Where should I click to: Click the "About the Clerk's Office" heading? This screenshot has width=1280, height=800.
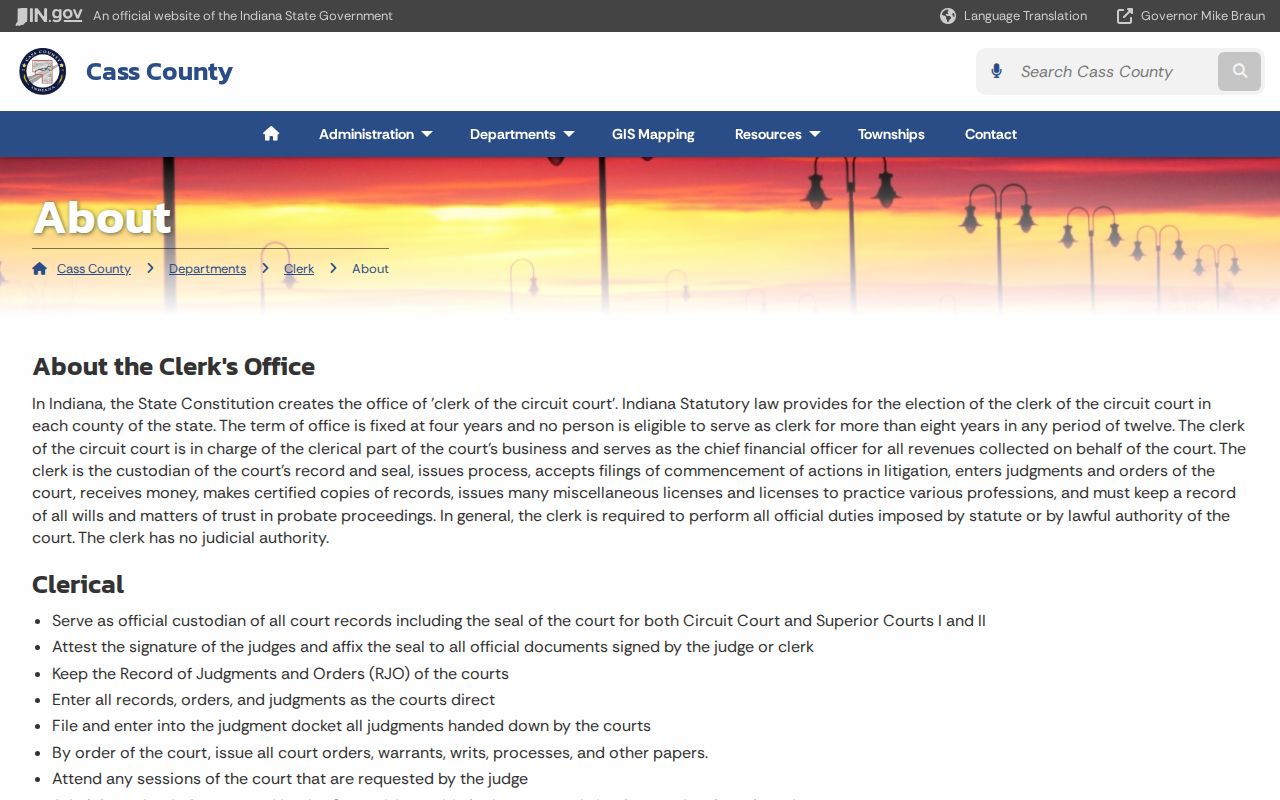pos(174,366)
